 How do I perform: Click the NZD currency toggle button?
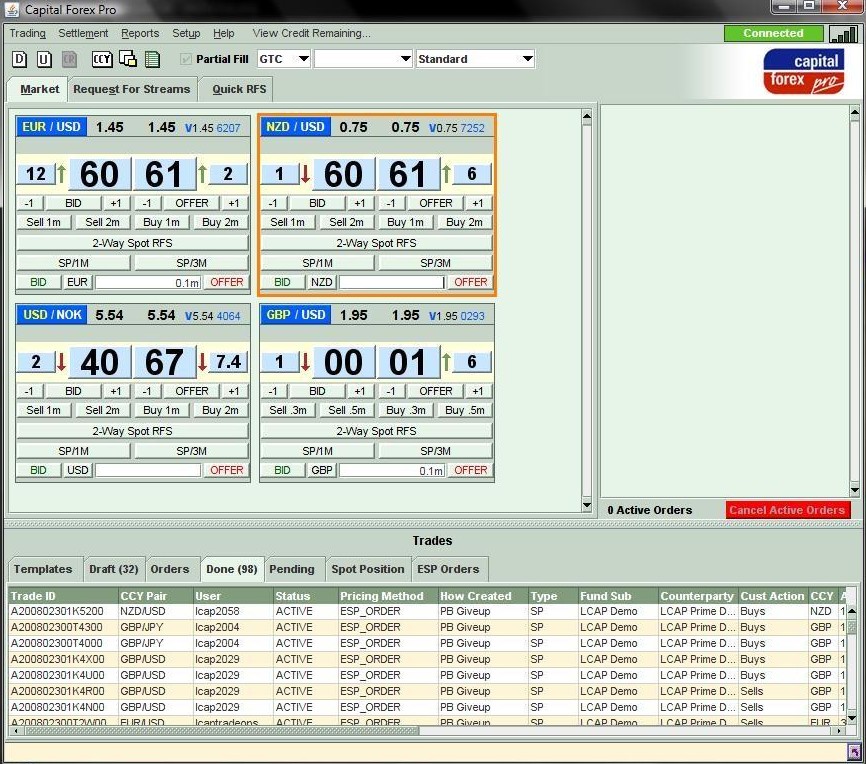[x=321, y=282]
